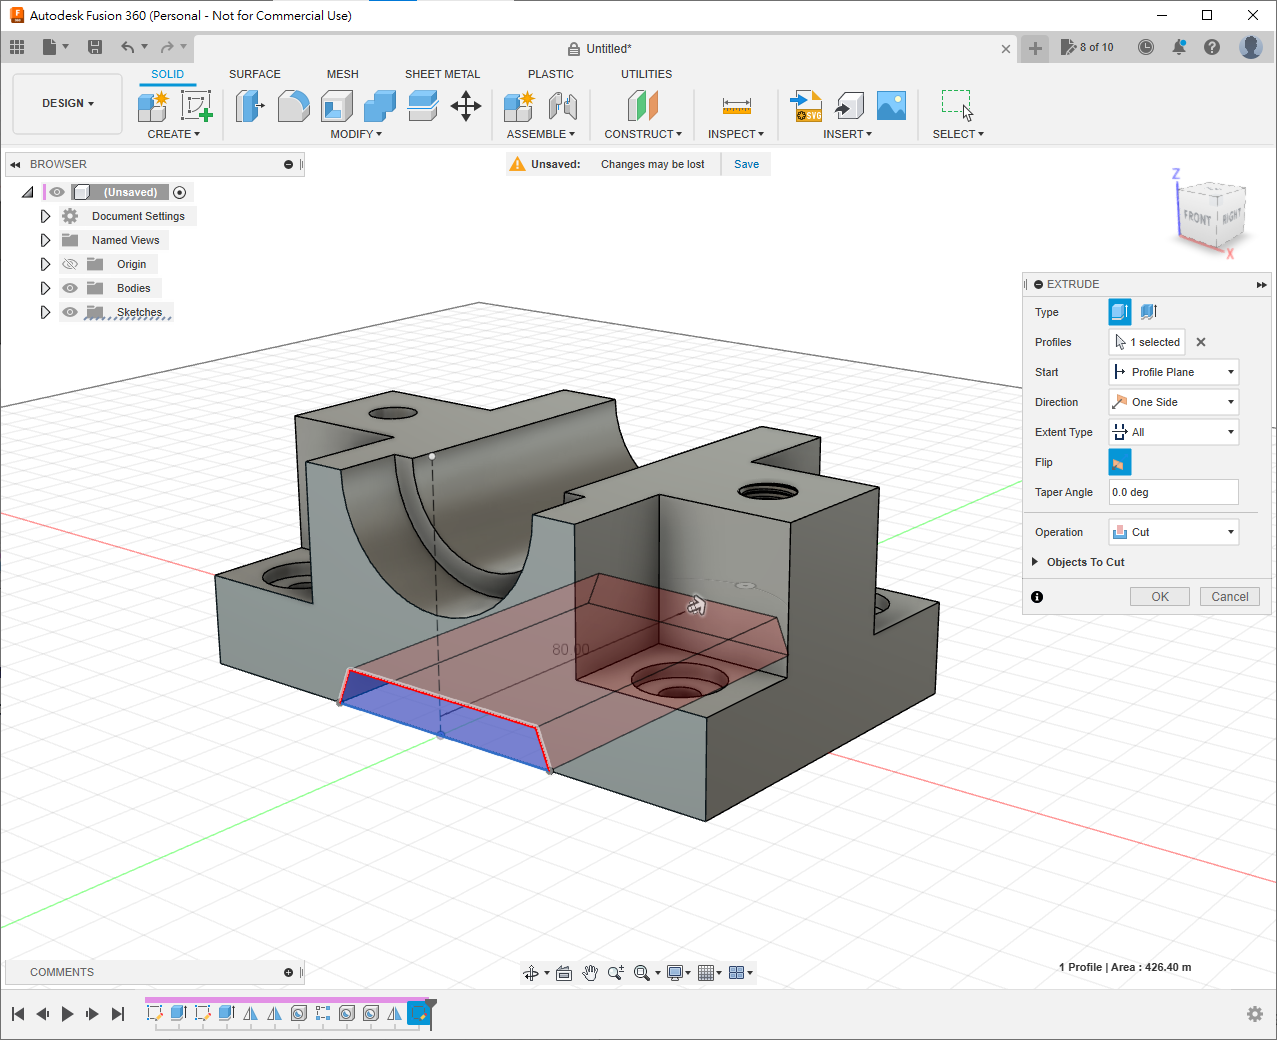Select the Extrude tool in toolbar
This screenshot has width=1277, height=1040.
(x=249, y=105)
